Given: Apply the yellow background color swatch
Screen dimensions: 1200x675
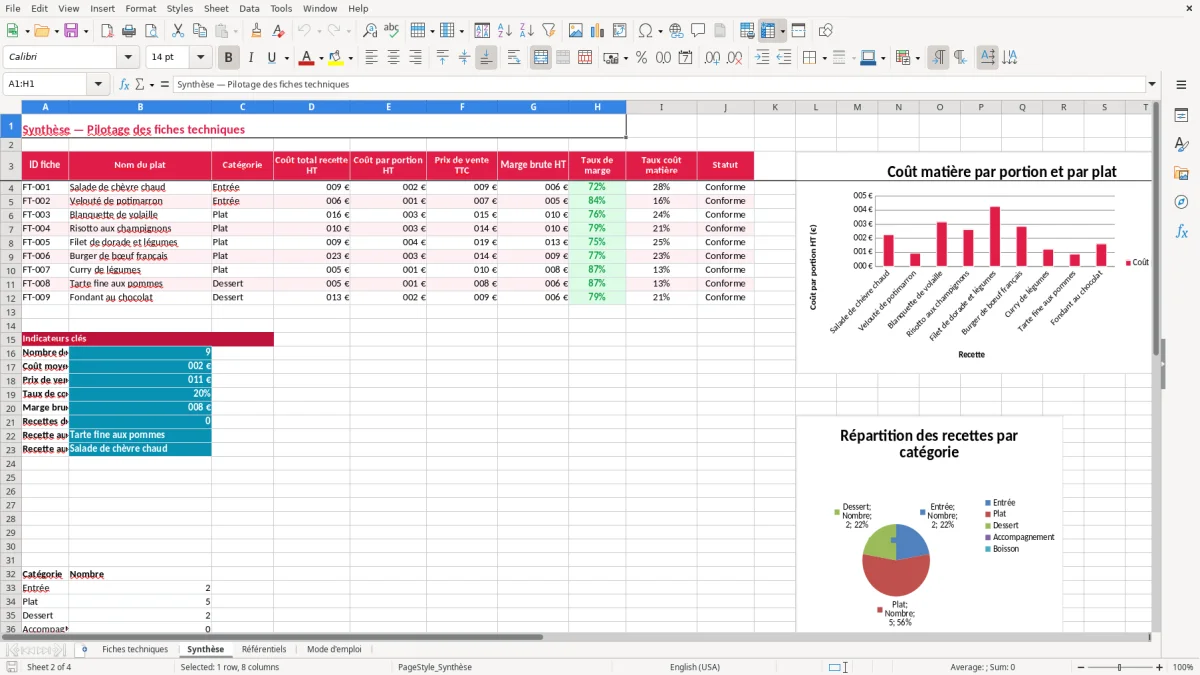Looking at the screenshot, I should pos(336,58).
